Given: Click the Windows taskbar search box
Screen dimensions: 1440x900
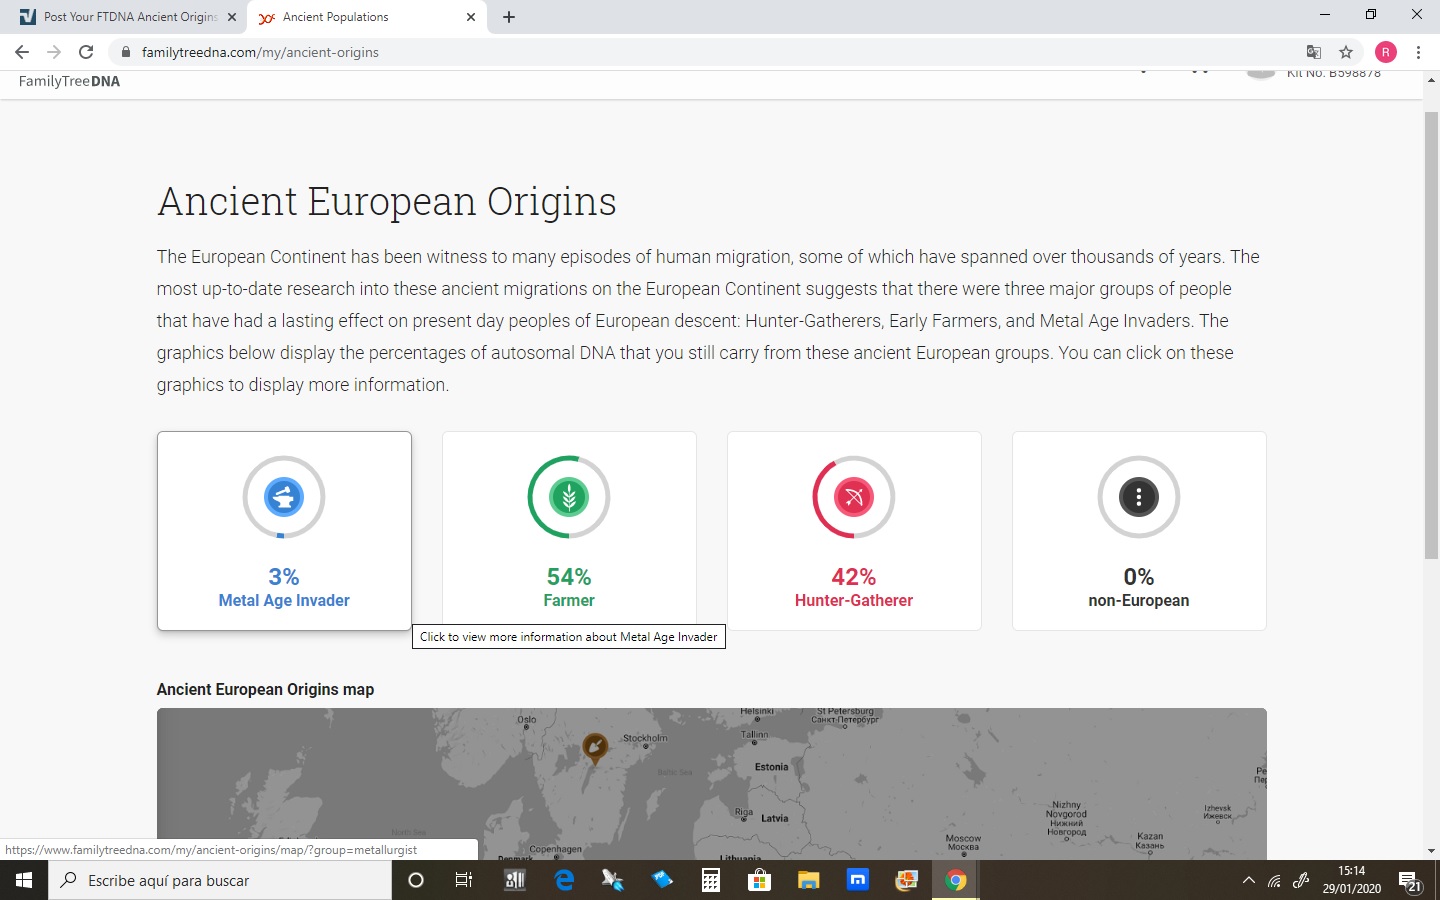Looking at the screenshot, I should 220,880.
